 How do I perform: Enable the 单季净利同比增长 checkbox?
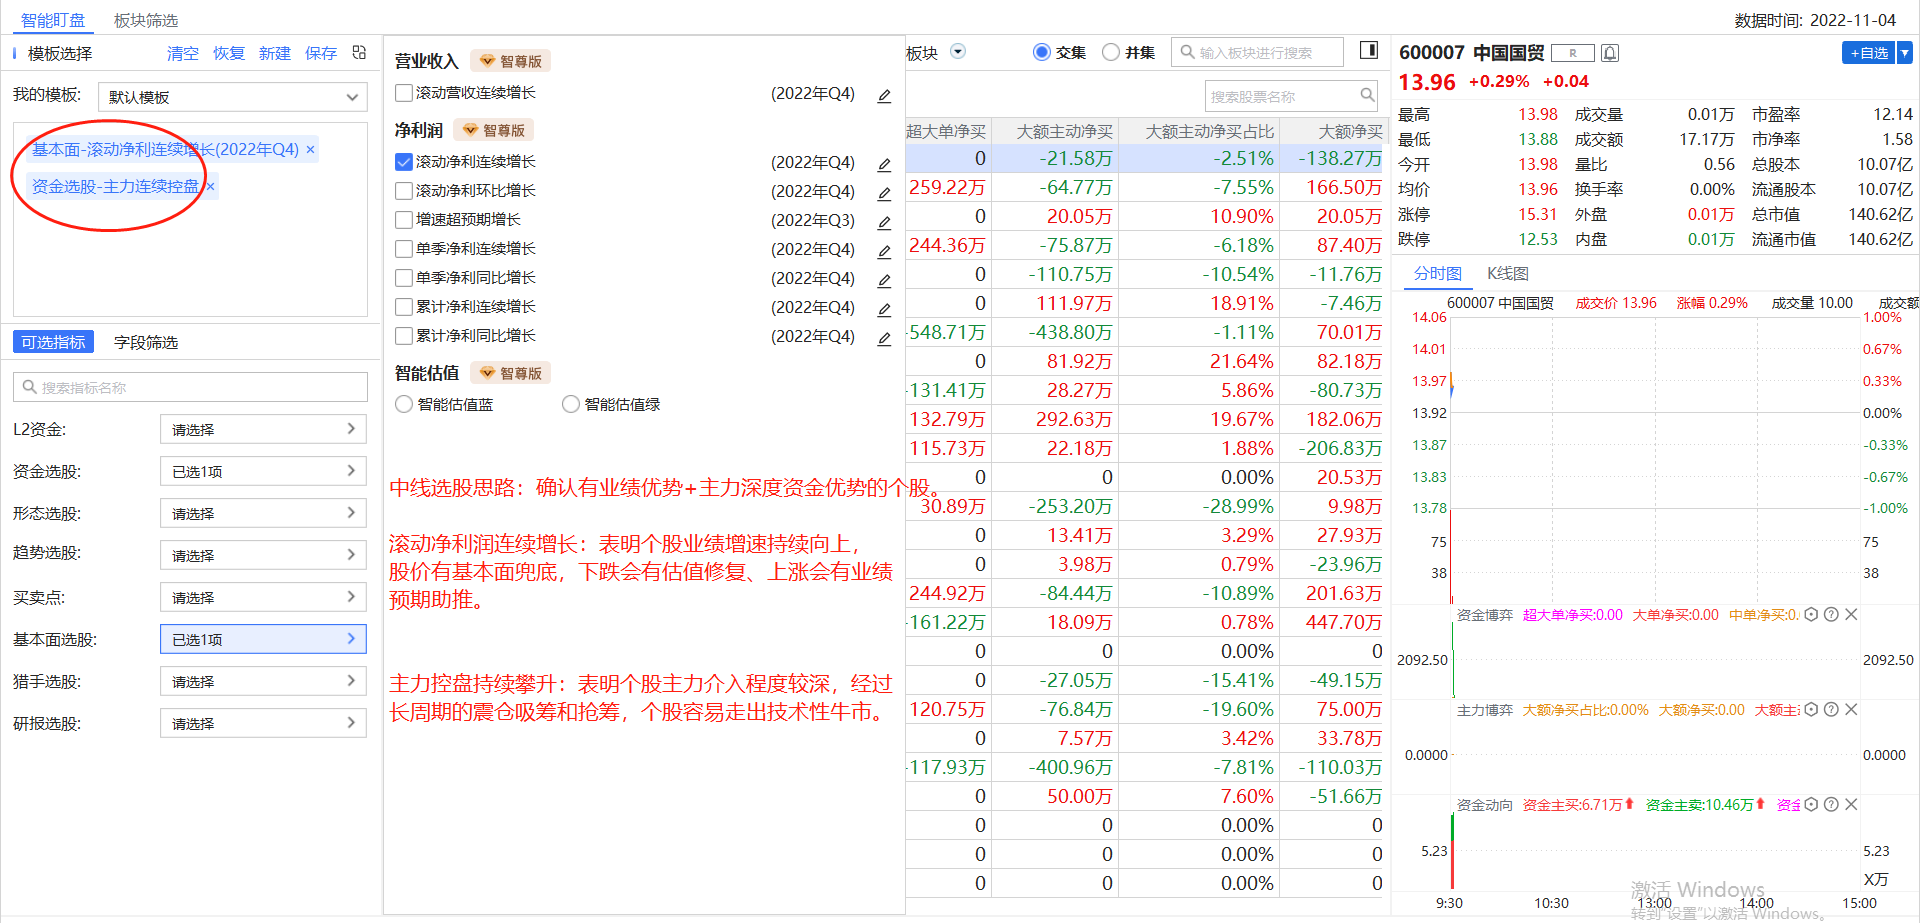[x=404, y=278]
